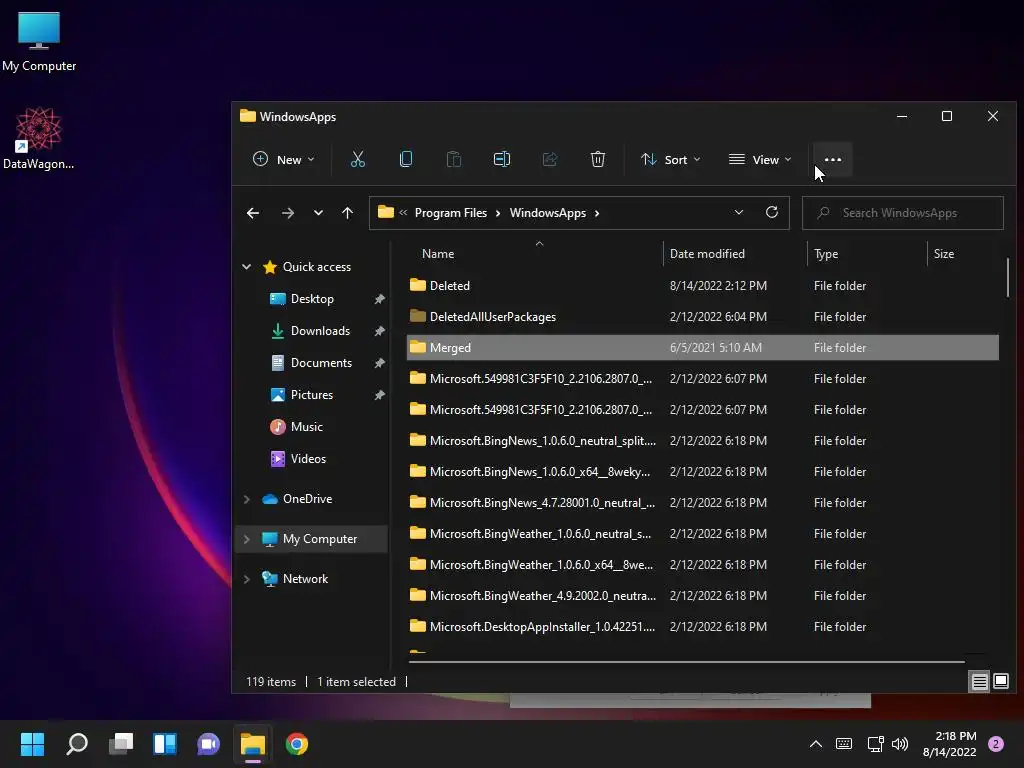Select Downloads in Quick access
The height and width of the screenshot is (768, 1024).
pyautogui.click(x=320, y=330)
